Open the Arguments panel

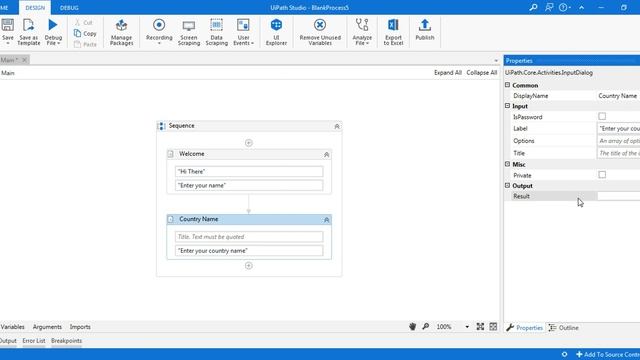coord(47,327)
